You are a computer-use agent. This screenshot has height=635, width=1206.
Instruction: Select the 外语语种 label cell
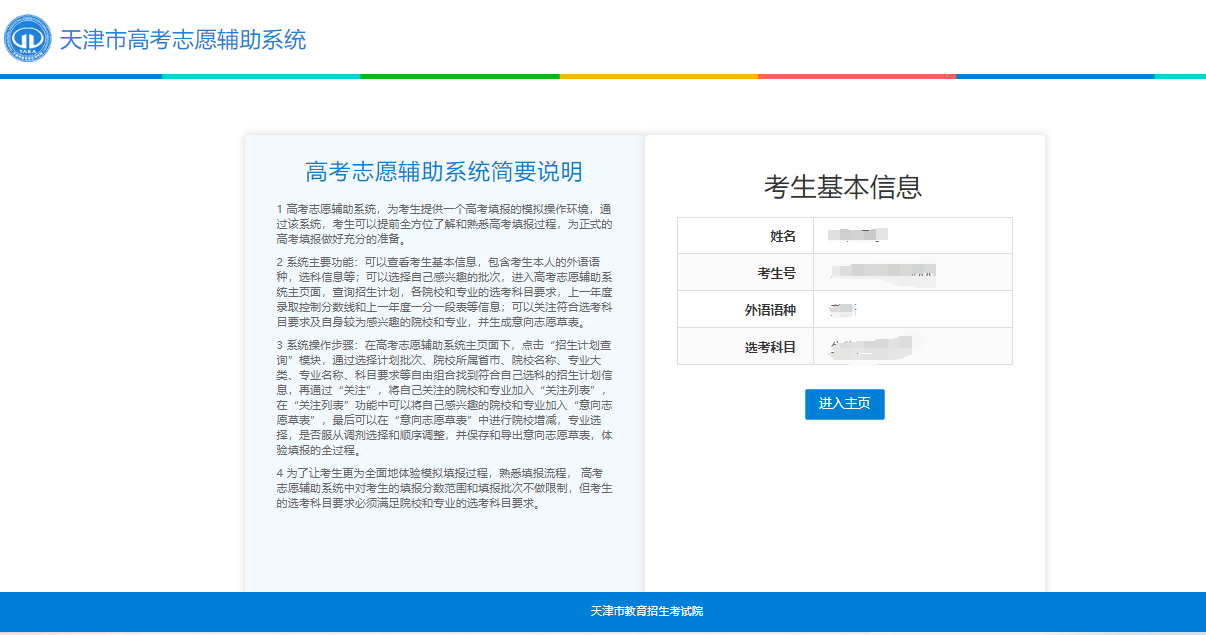pyautogui.click(x=746, y=310)
